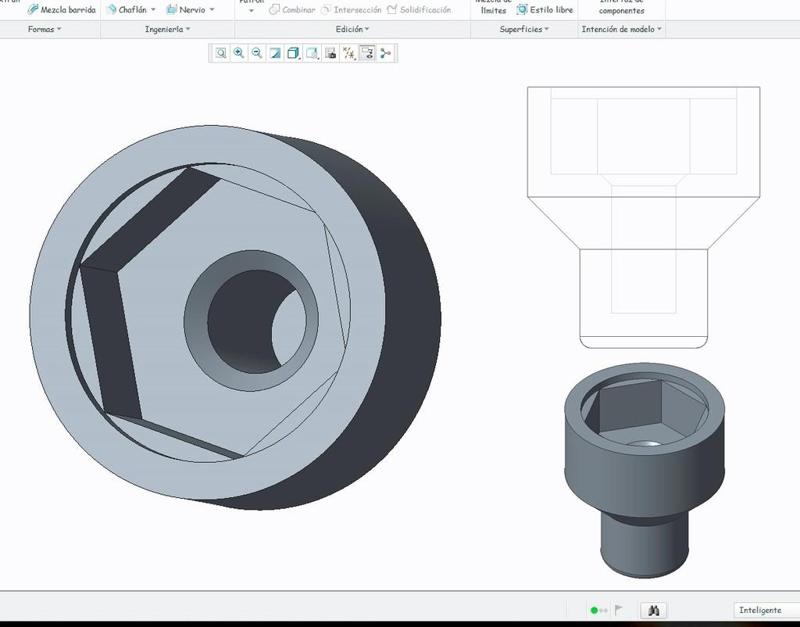Click the view manager icon
Image resolution: width=800 pixels, height=627 pixels.
coord(330,53)
